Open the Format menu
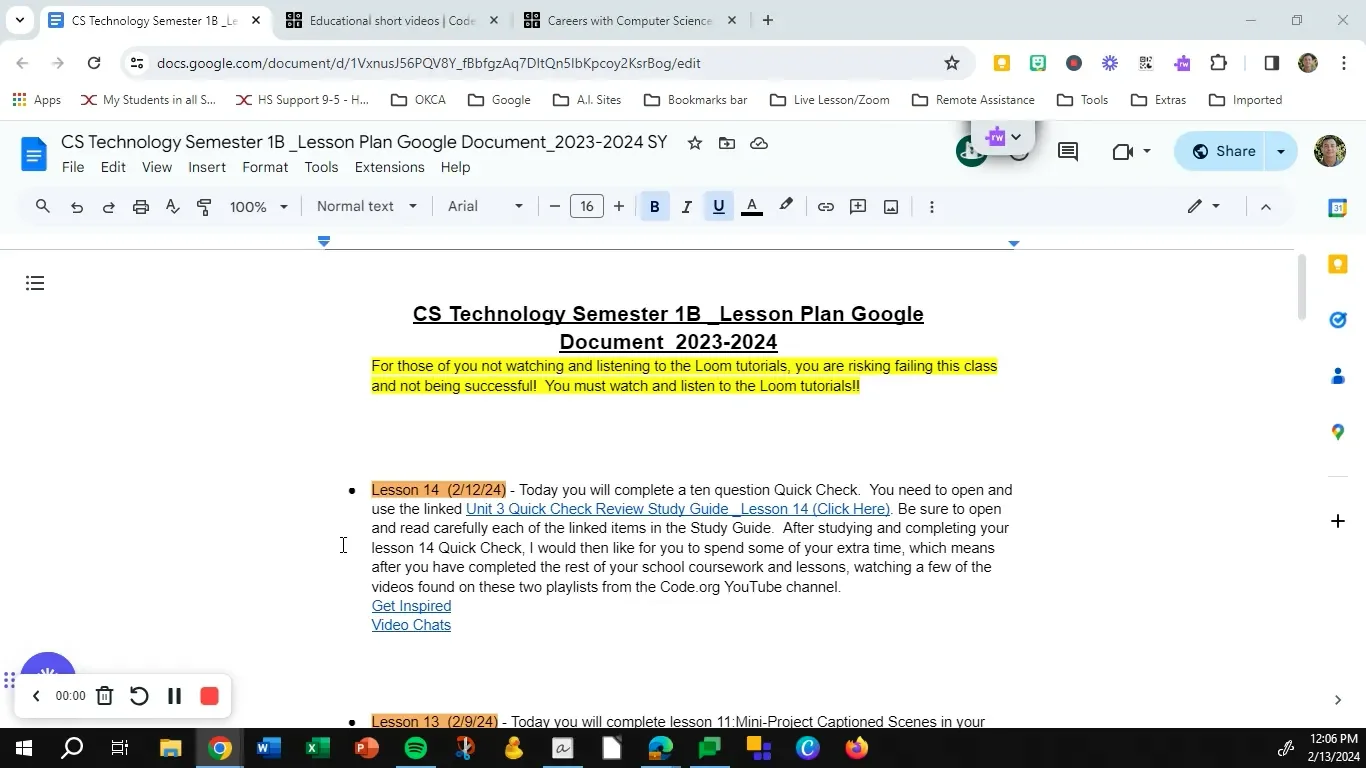Viewport: 1366px width, 768px height. (265, 167)
